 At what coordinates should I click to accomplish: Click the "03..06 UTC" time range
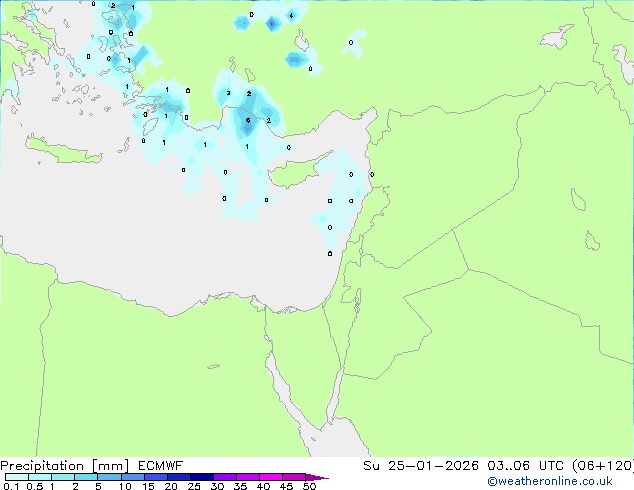pos(525,466)
